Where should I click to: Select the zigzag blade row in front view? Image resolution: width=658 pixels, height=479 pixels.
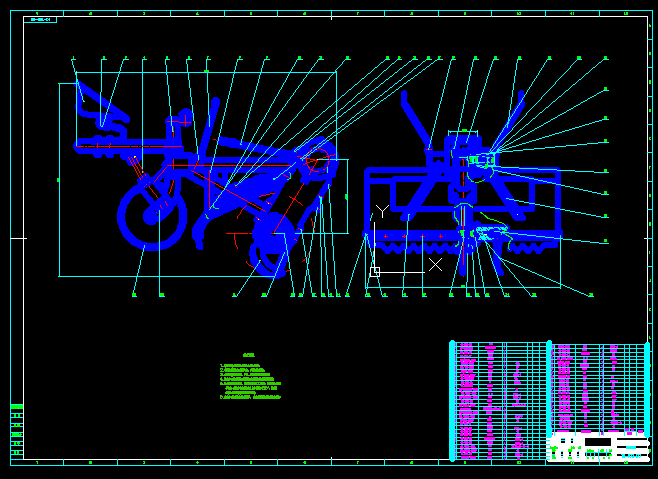pyautogui.click(x=464, y=249)
